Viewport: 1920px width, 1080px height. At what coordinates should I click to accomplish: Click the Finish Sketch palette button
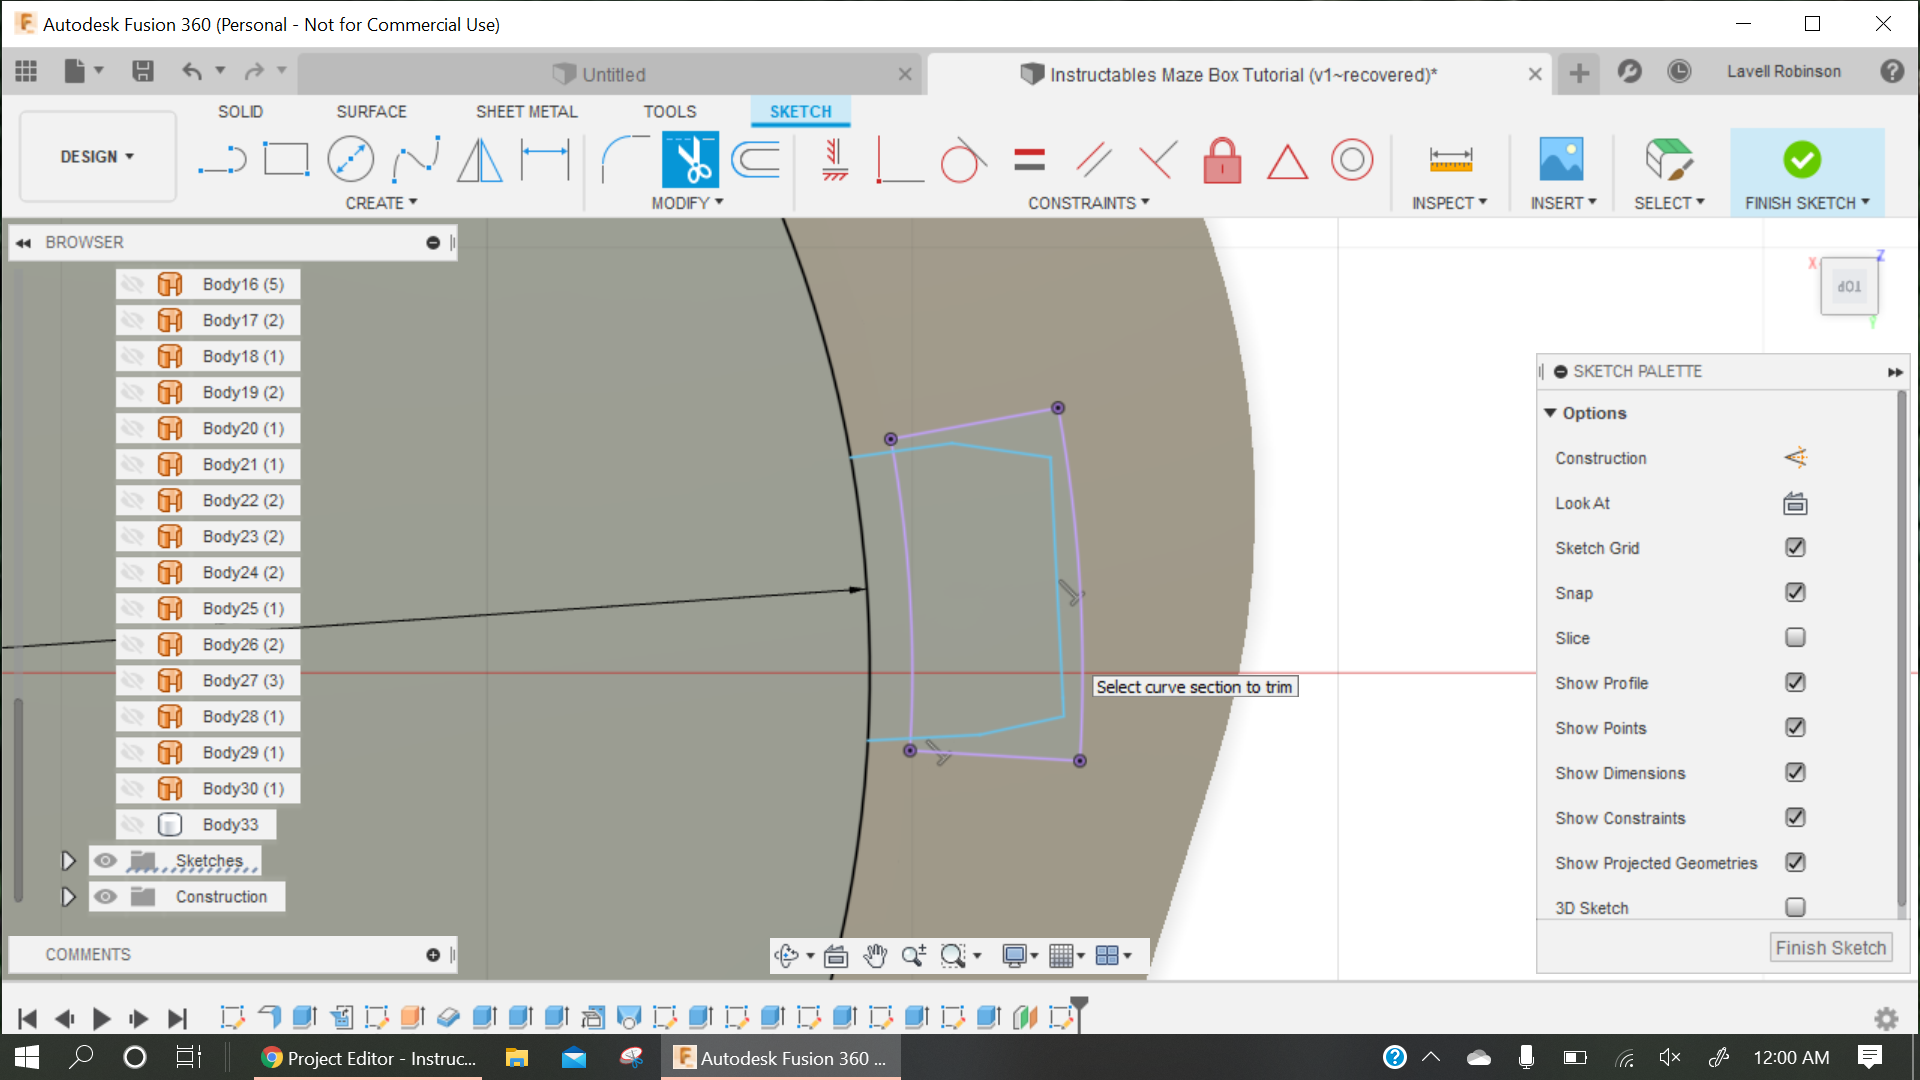click(1830, 948)
